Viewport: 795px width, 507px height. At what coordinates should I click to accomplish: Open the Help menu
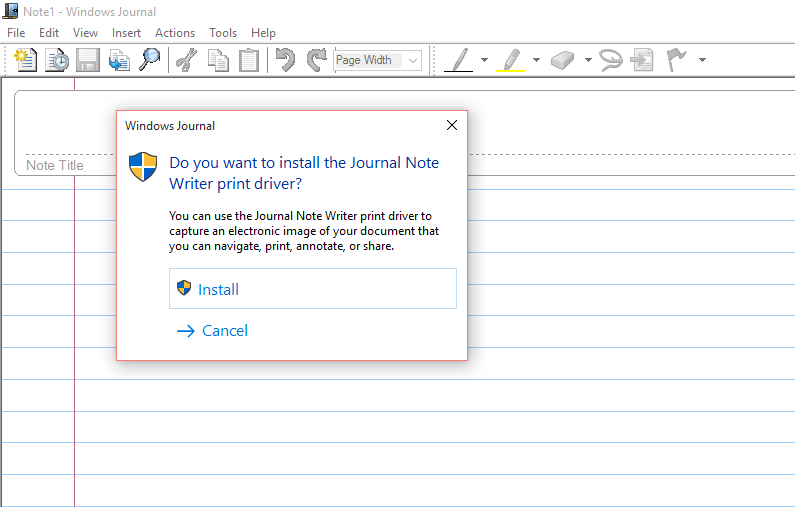[x=263, y=33]
